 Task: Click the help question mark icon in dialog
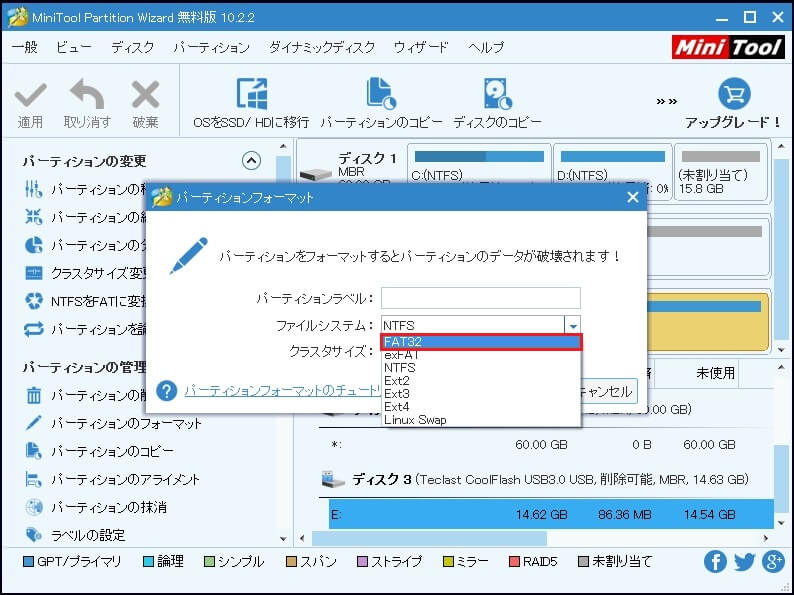pyautogui.click(x=167, y=390)
